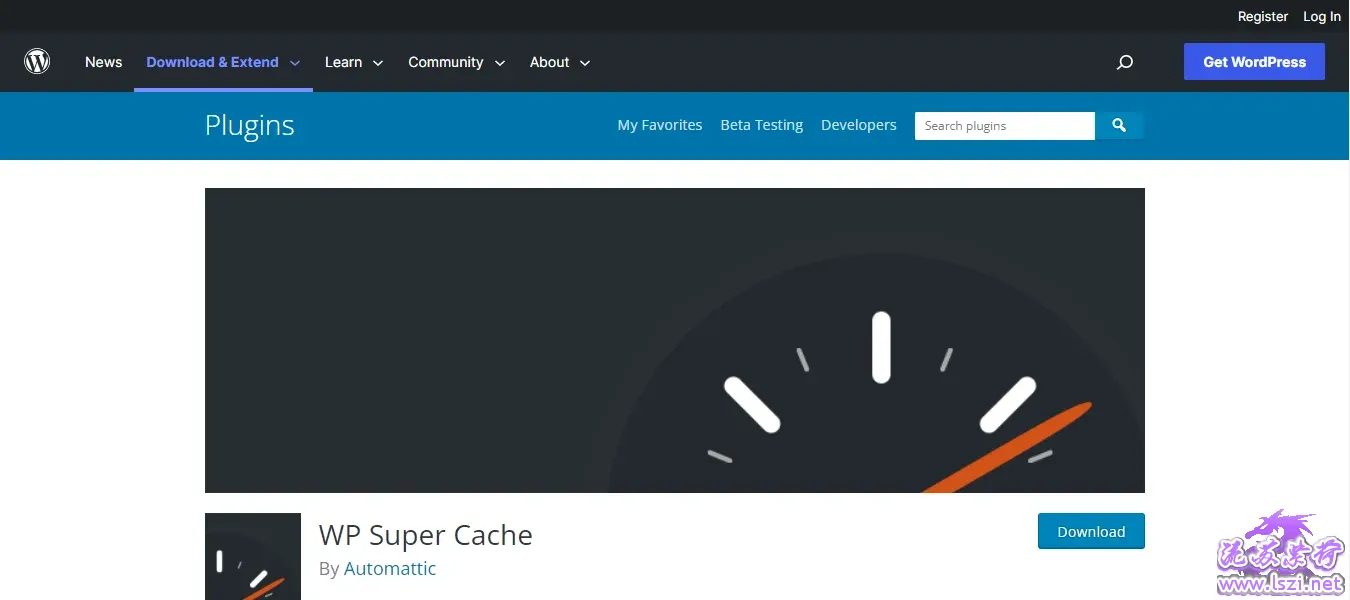Expand the Download & Extend chevron
The width and height of the screenshot is (1350, 600).
click(295, 62)
